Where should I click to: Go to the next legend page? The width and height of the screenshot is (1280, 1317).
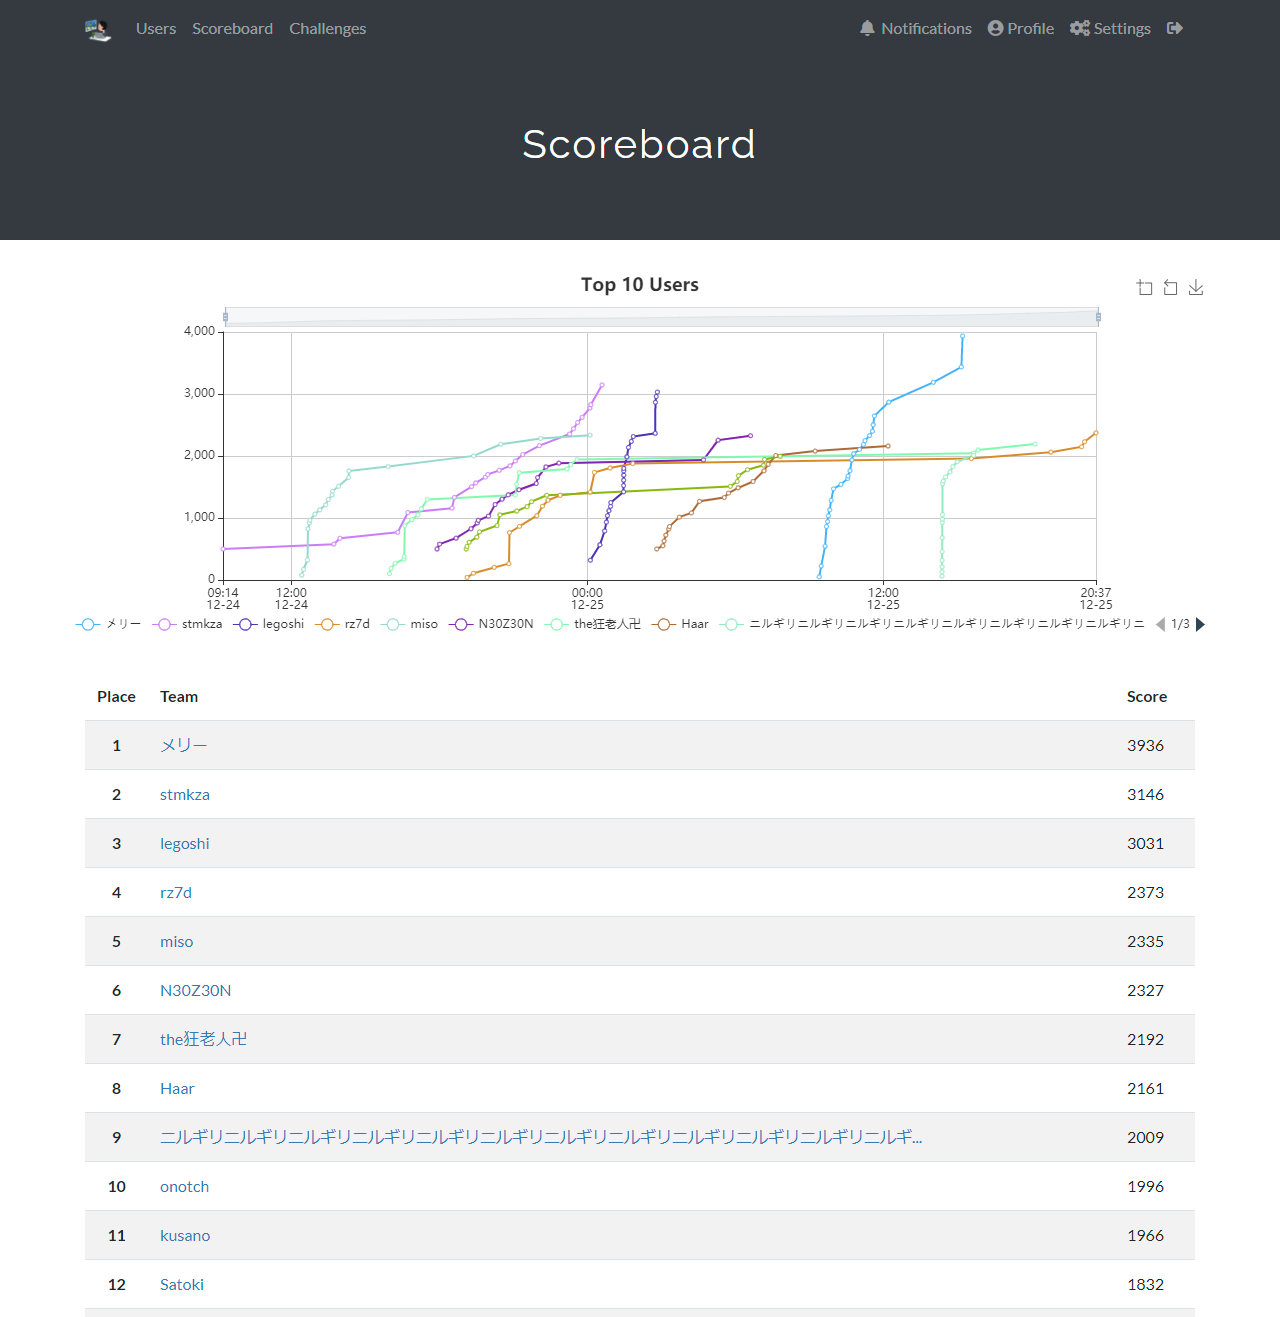(x=1201, y=624)
